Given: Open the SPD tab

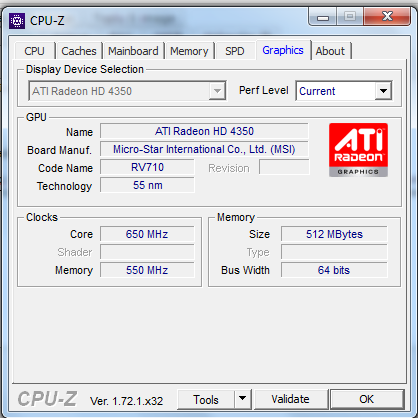Looking at the screenshot, I should [x=235, y=51].
